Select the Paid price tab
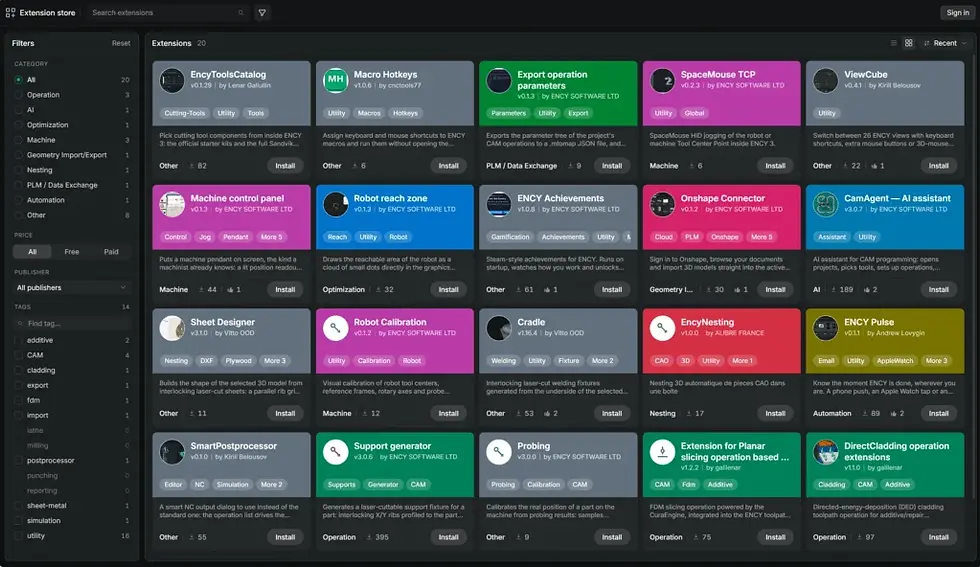The width and height of the screenshot is (980, 567). click(111, 252)
